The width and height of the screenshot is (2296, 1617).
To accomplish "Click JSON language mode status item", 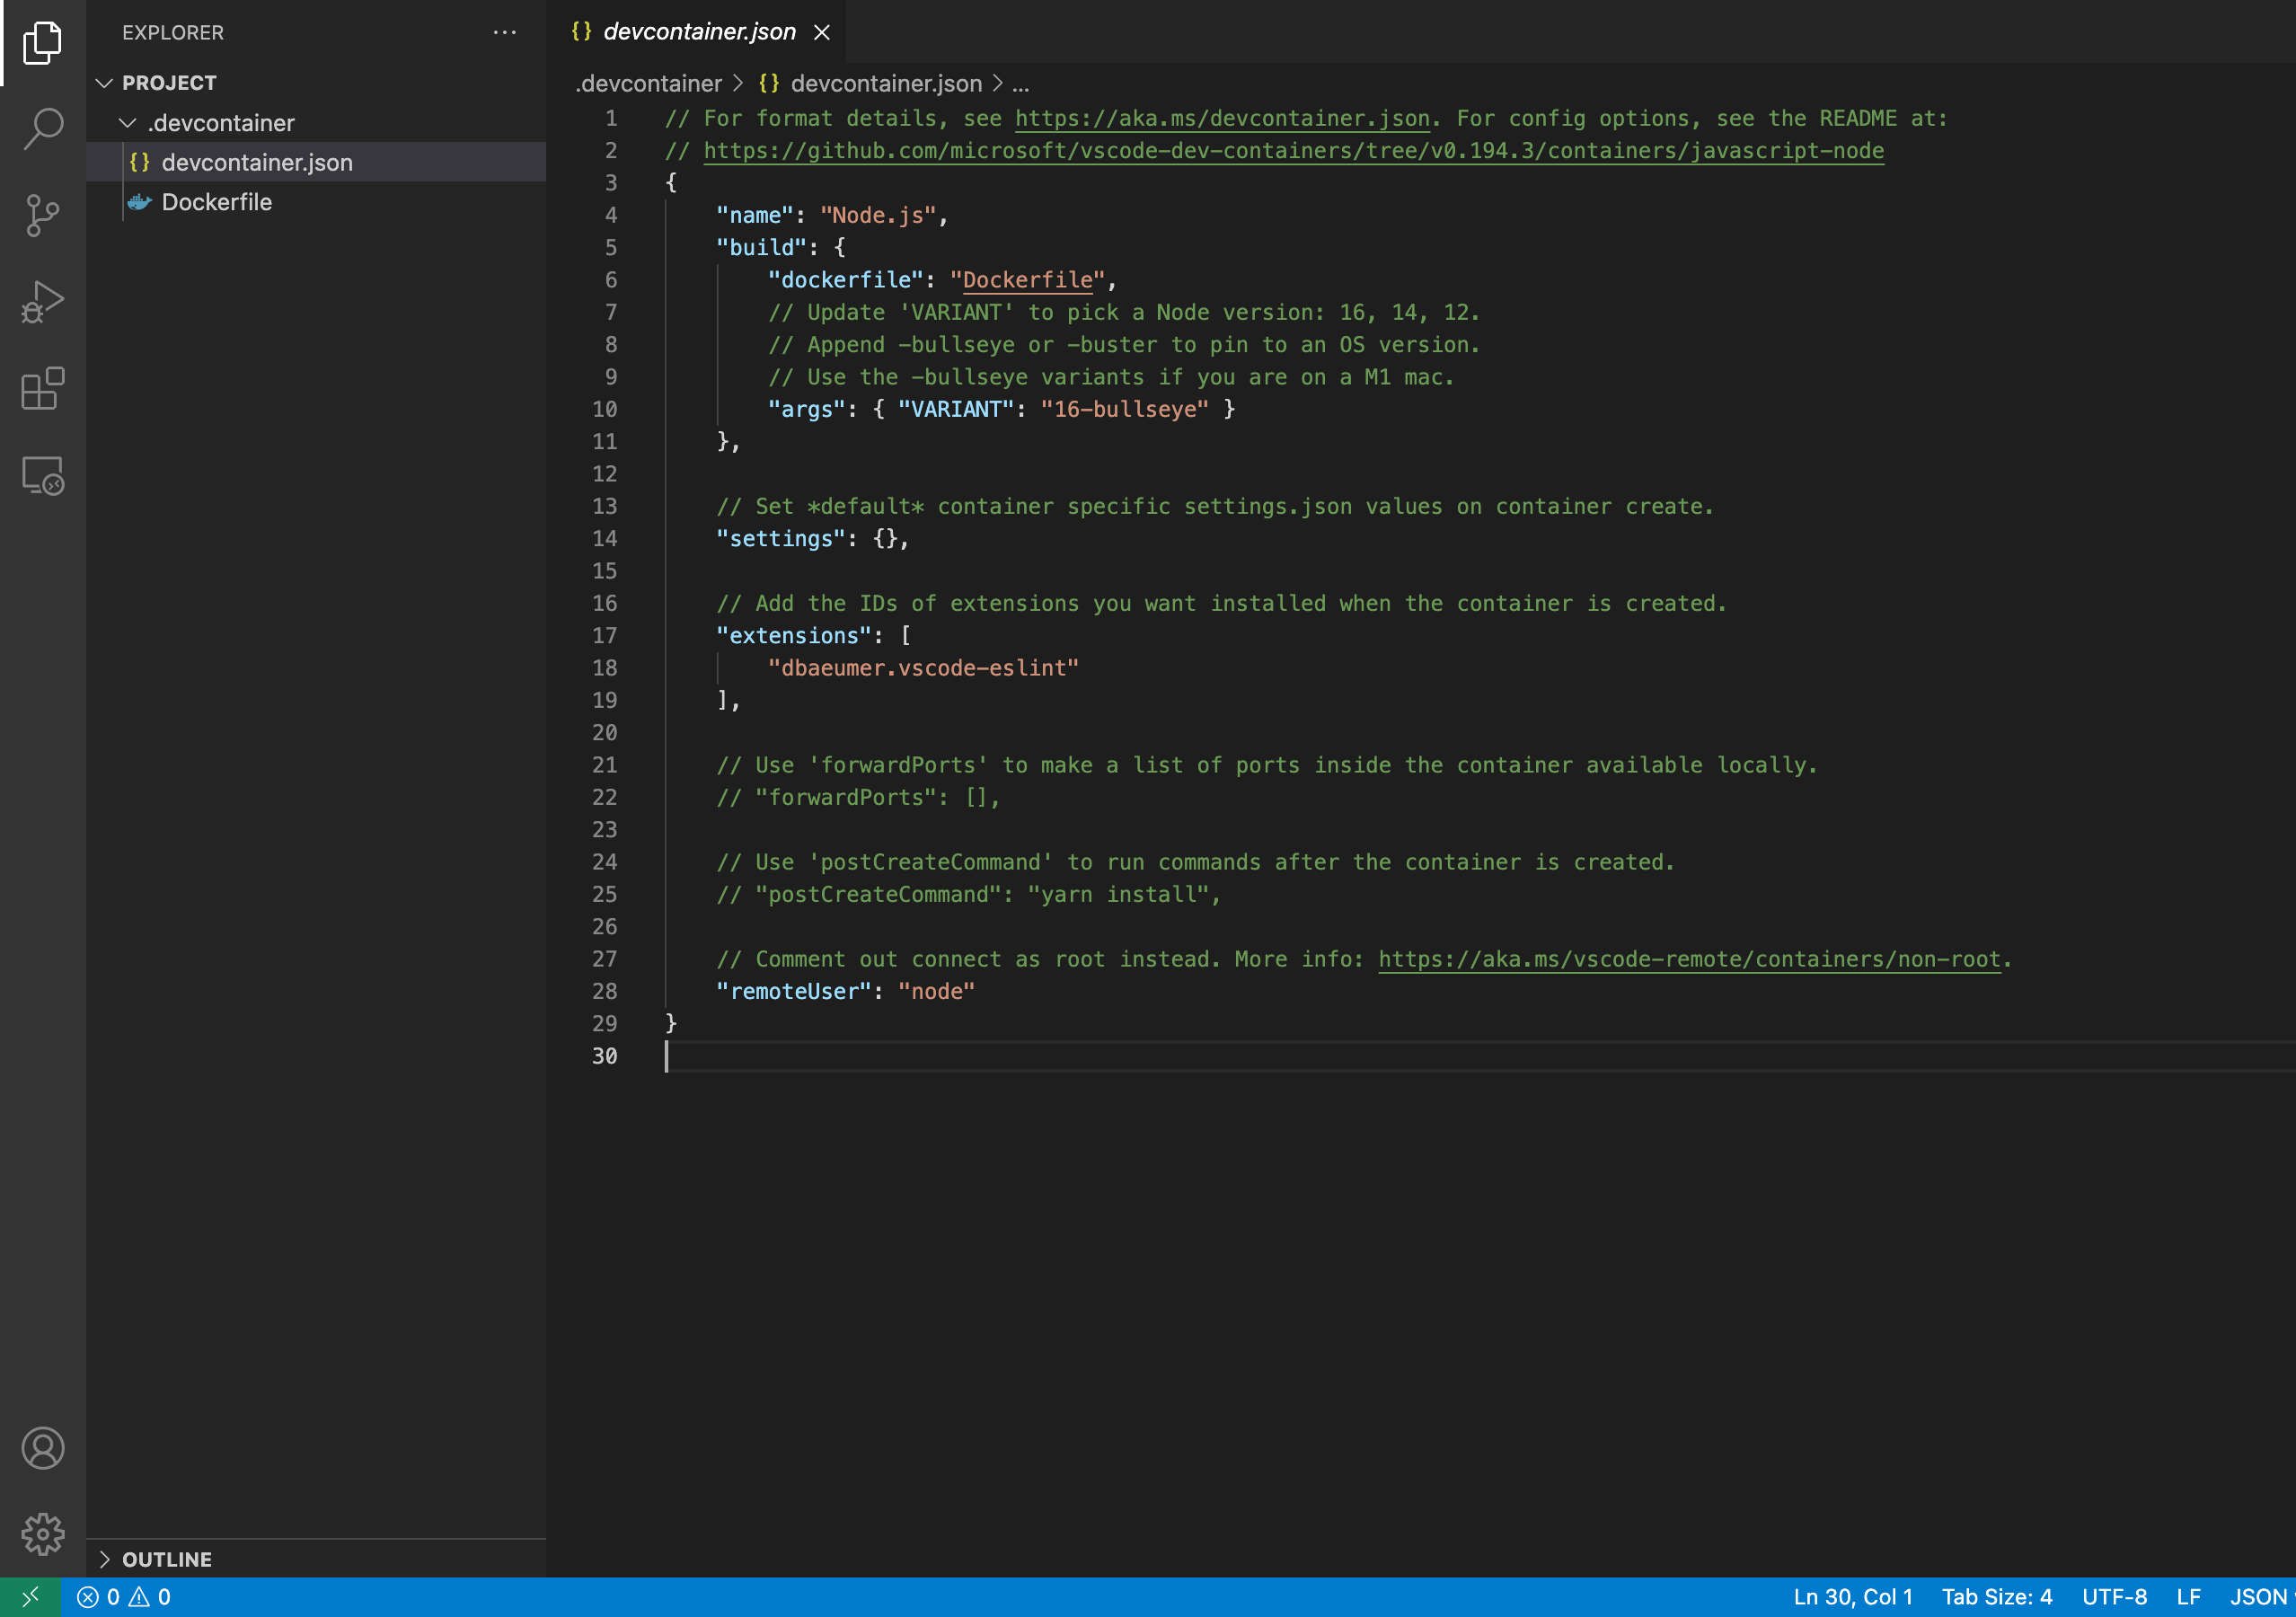I will (2260, 1597).
